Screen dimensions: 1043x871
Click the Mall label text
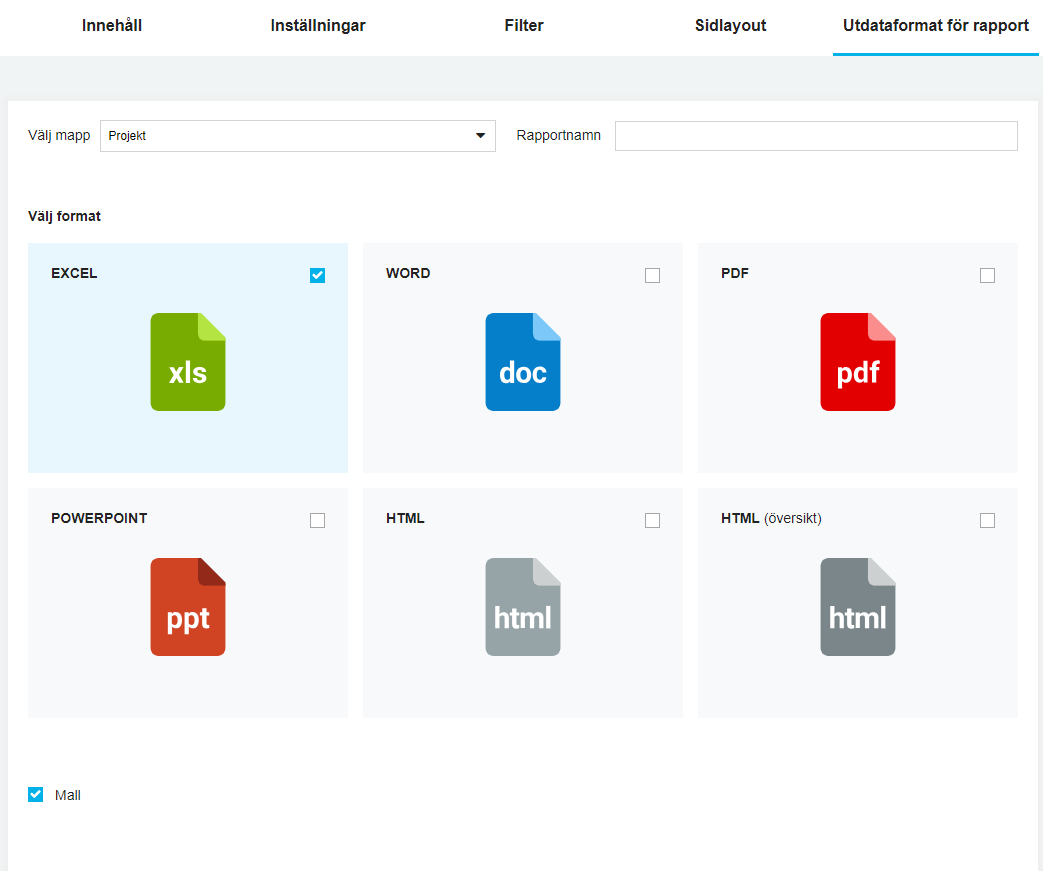coord(67,795)
